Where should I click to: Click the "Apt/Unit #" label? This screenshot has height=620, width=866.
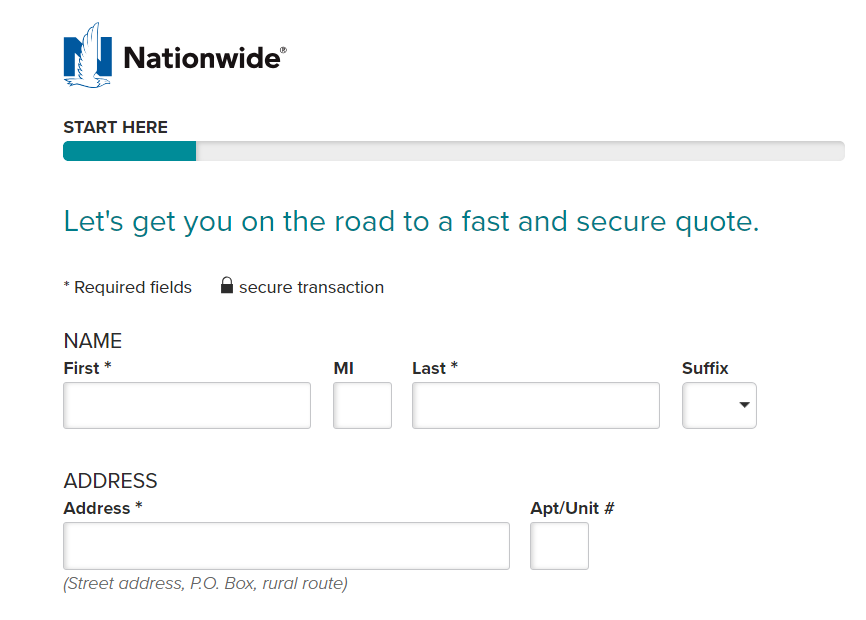point(572,508)
